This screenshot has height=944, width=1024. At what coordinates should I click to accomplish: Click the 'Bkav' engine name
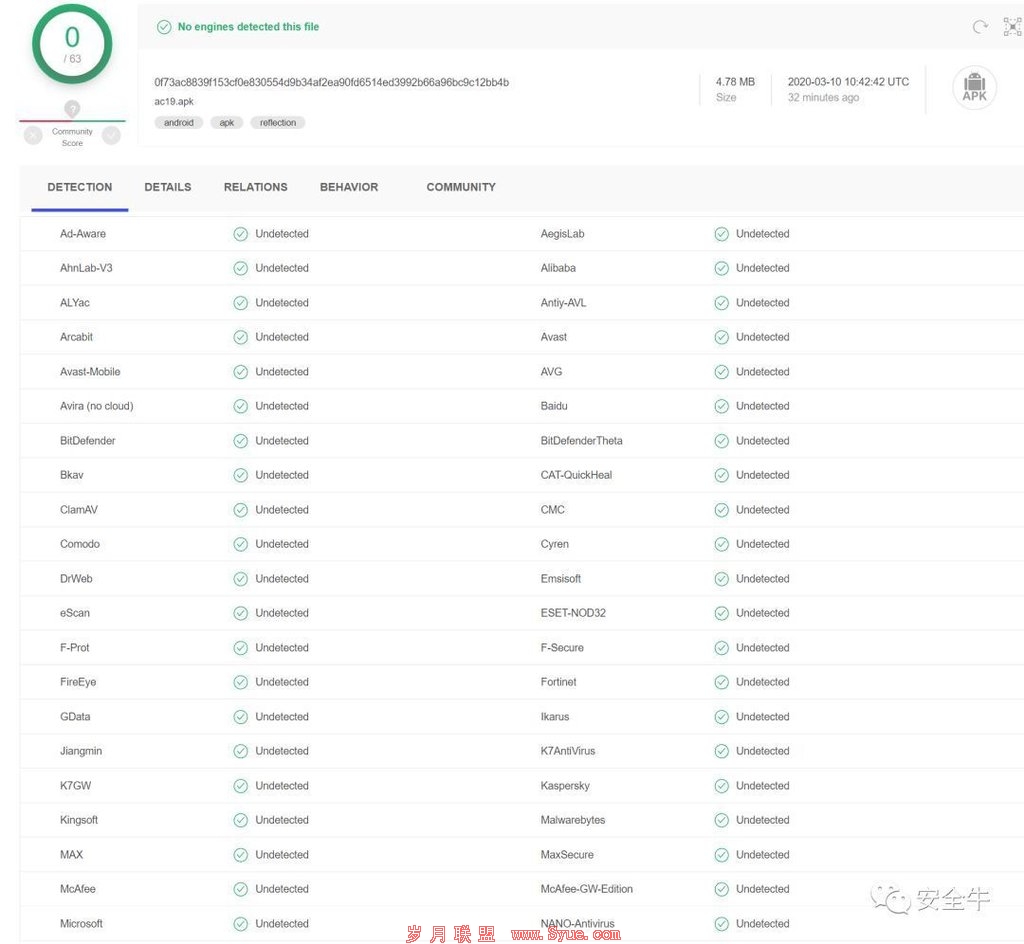(72, 475)
